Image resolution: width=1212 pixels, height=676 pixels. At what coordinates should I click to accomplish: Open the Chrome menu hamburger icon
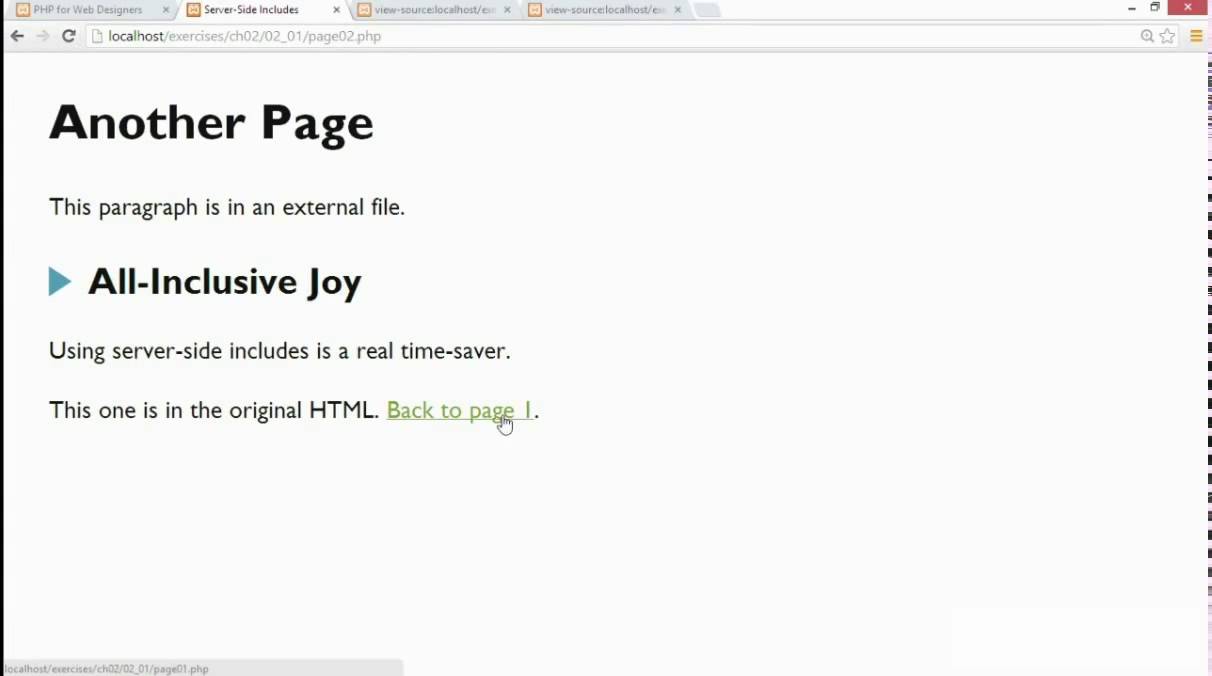click(1196, 36)
